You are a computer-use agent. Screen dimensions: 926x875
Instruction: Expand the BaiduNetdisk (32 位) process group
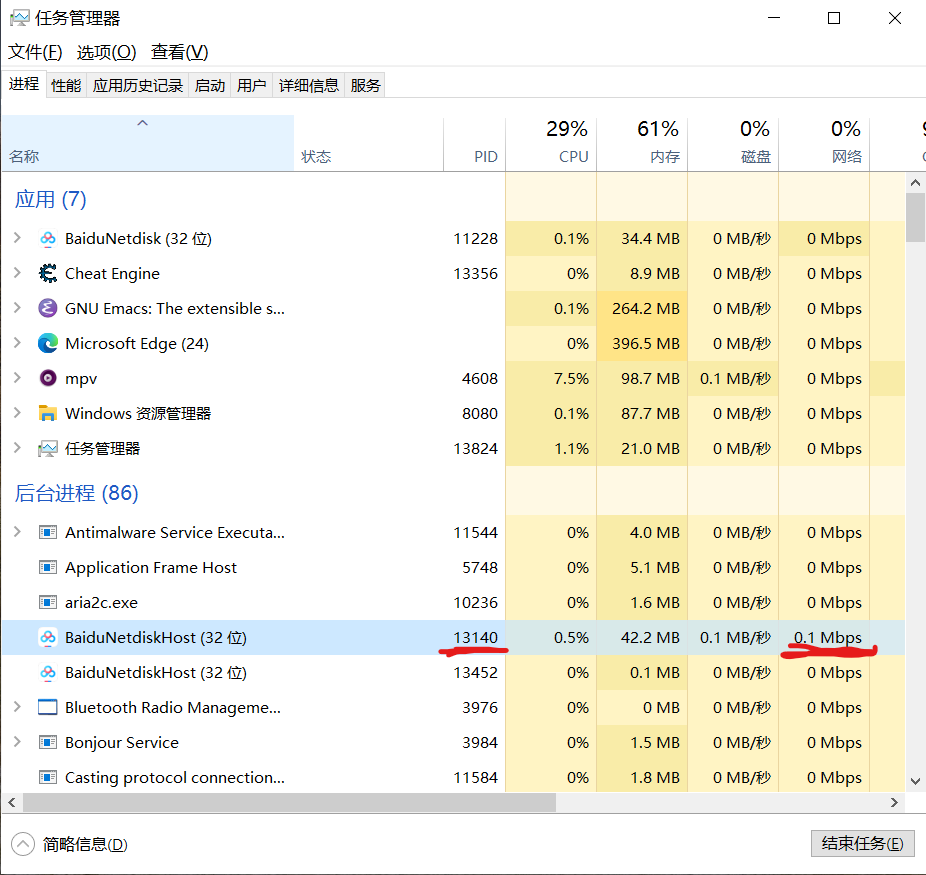coord(17,238)
